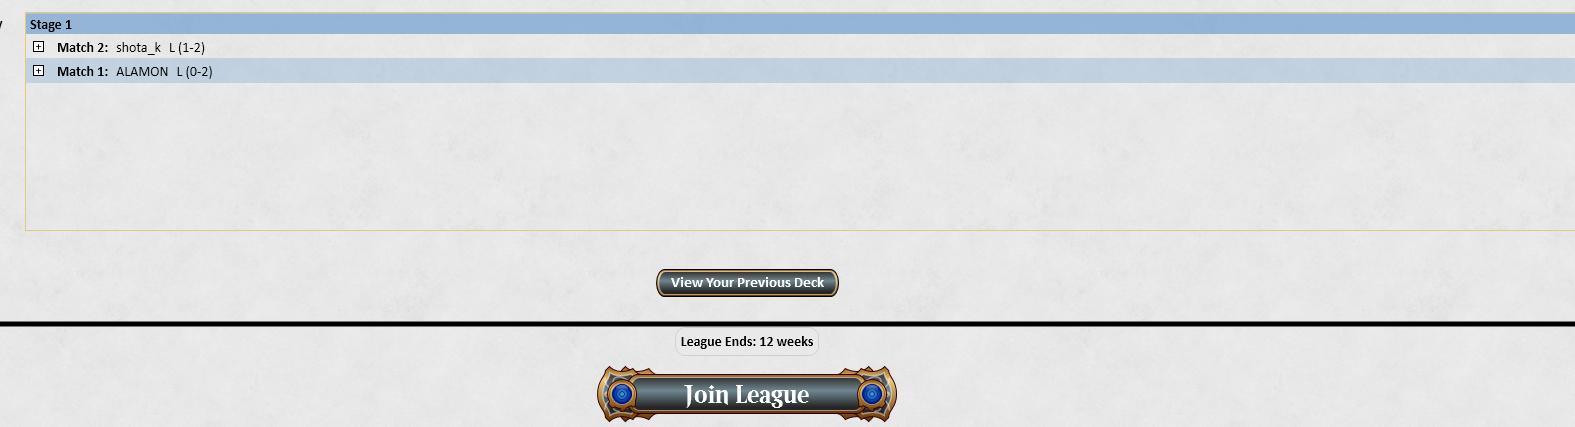
Task: Click opponent name shota_k
Action: (x=138, y=47)
